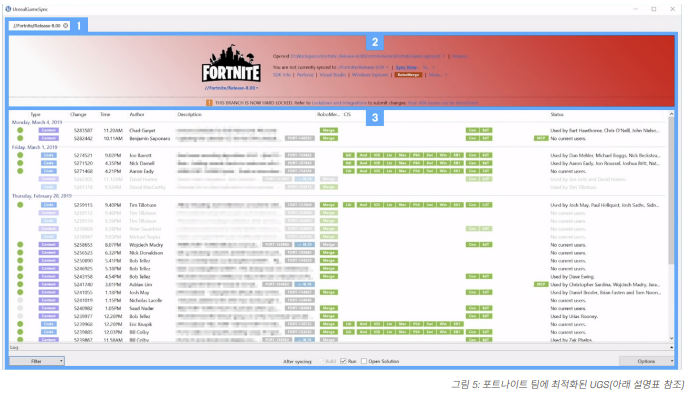692x396 pixels.
Task: Click the MCP badge beside Adrian Lim's status
Action: pyautogui.click(x=541, y=284)
